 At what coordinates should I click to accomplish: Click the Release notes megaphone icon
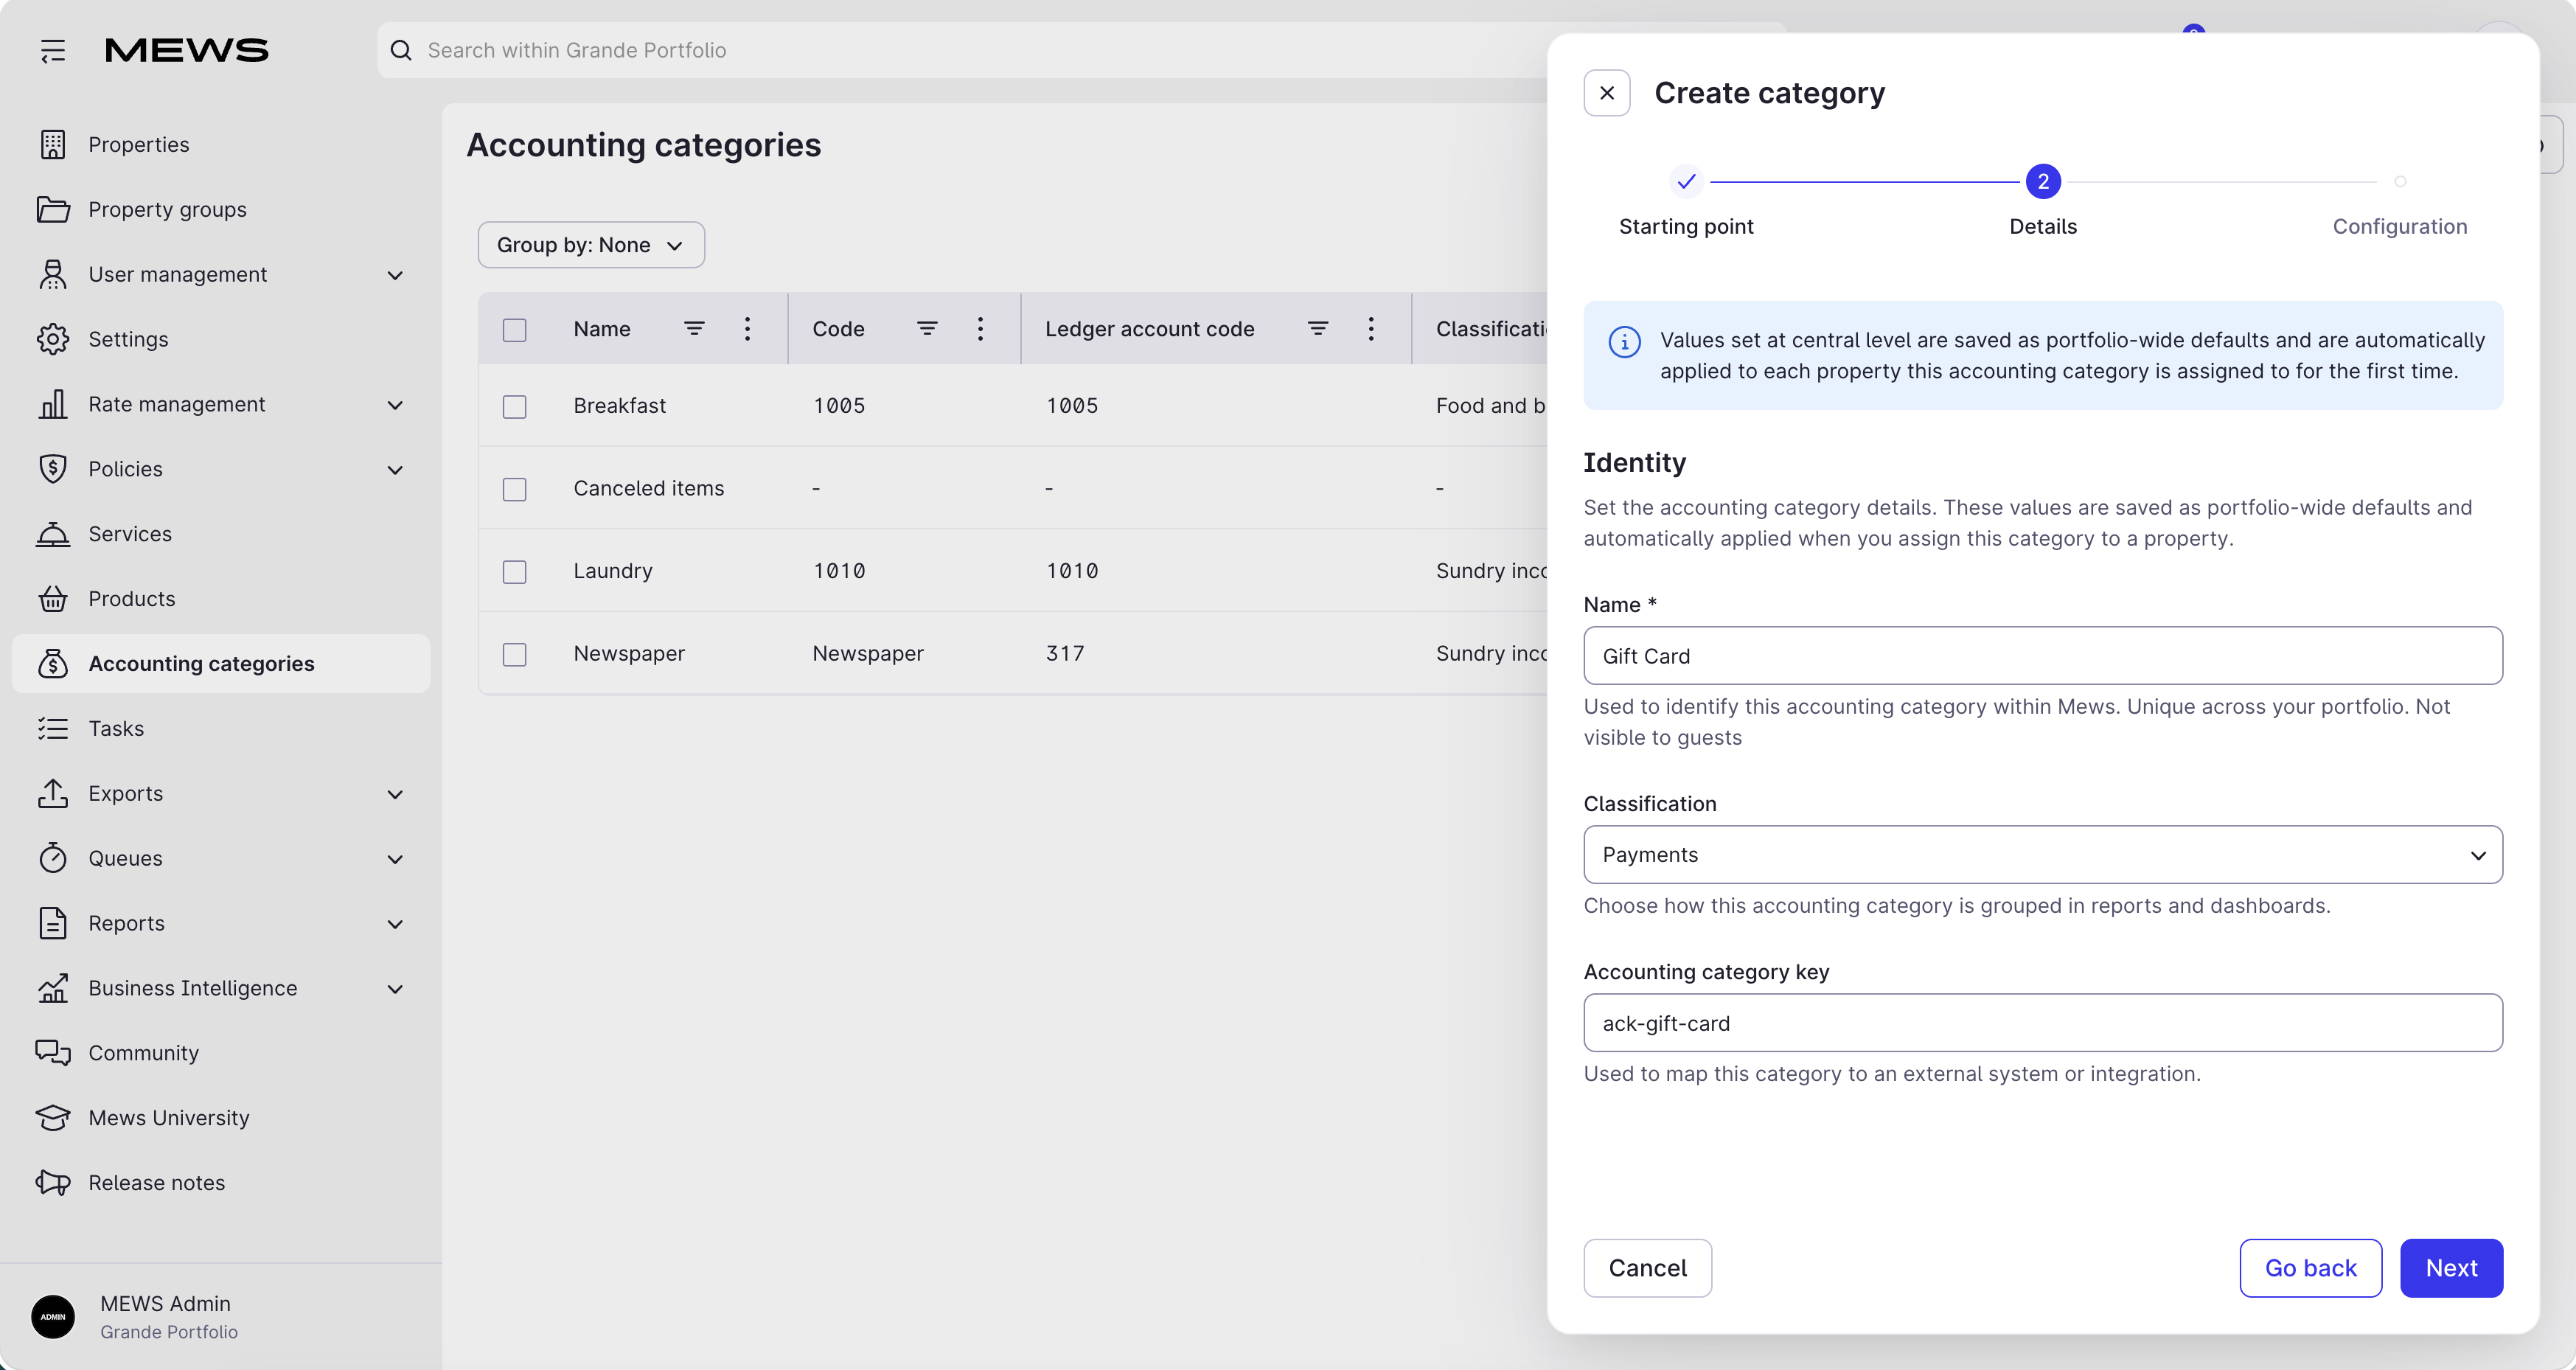[53, 1182]
